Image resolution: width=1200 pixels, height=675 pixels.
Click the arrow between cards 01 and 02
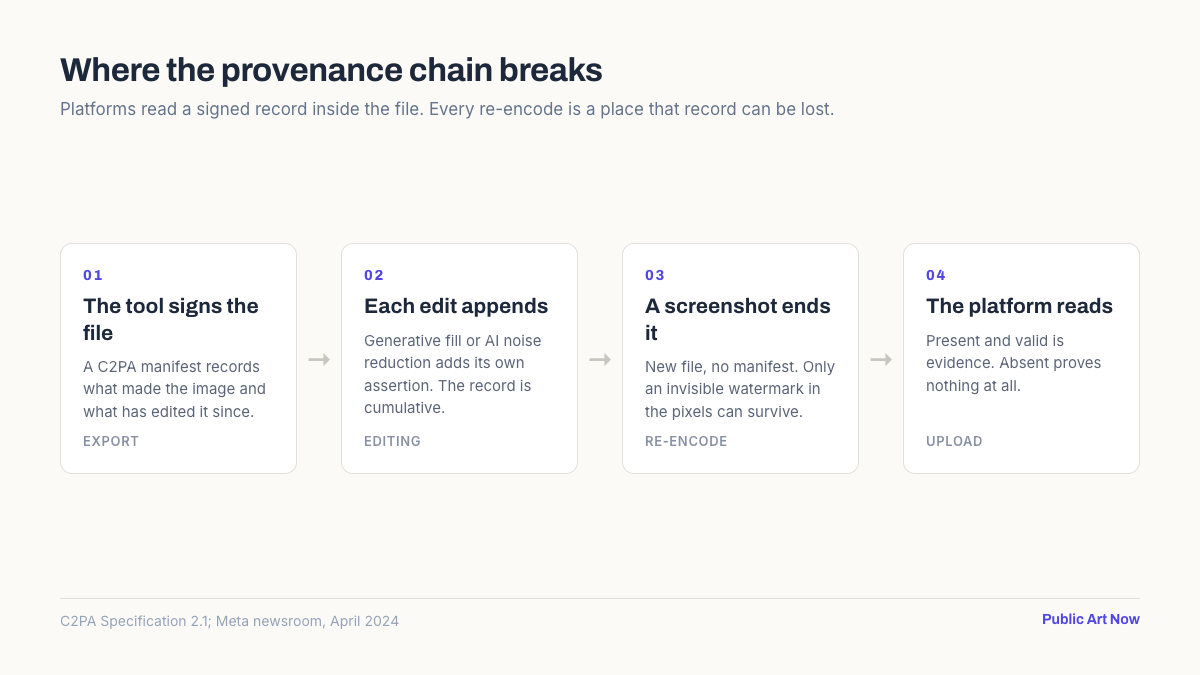click(x=319, y=359)
